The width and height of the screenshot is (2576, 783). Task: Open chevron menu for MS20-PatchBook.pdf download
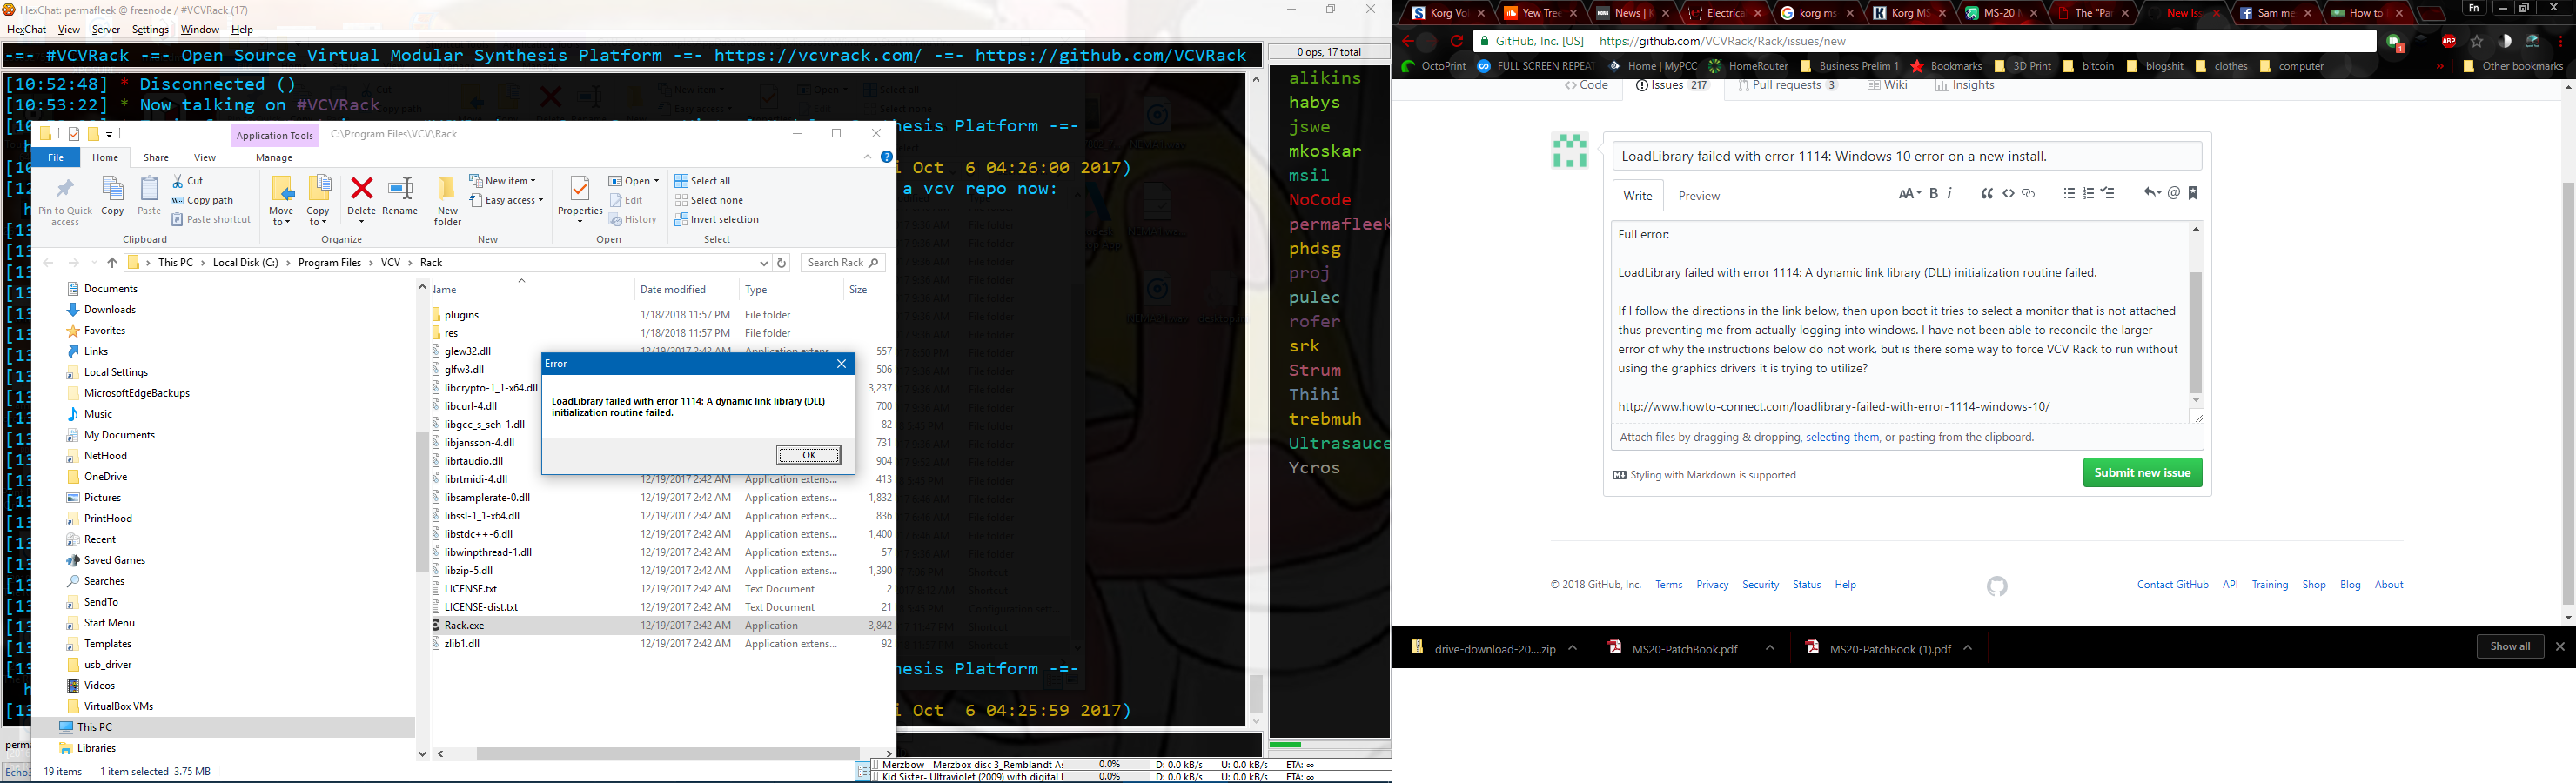click(1769, 648)
